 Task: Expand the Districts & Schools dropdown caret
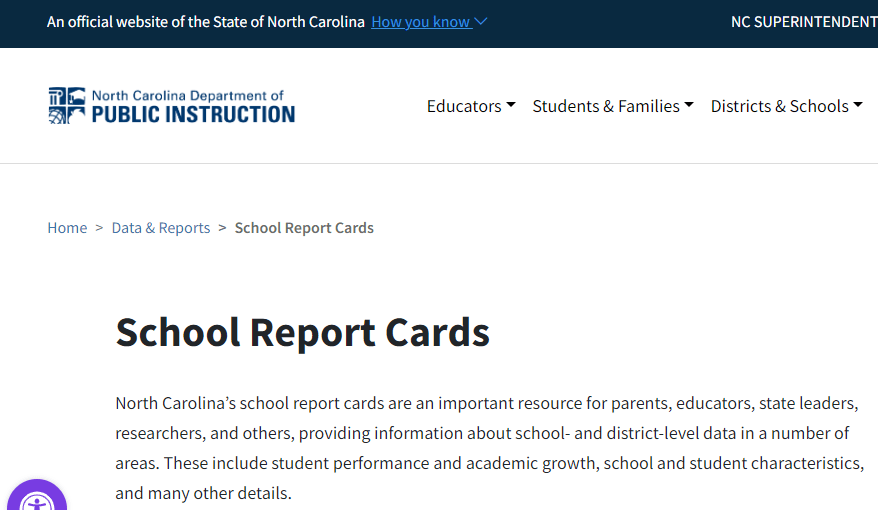point(858,105)
